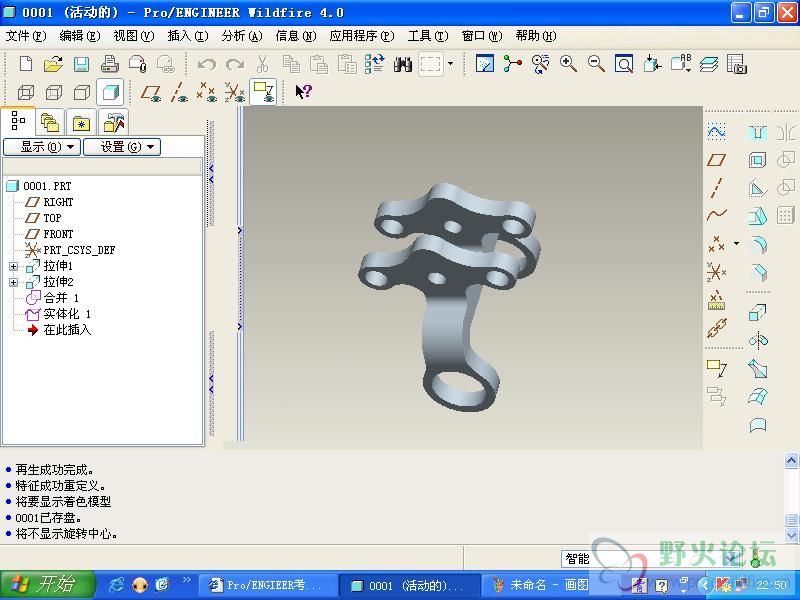Select the Rib tool in right toolbar

coord(758,188)
